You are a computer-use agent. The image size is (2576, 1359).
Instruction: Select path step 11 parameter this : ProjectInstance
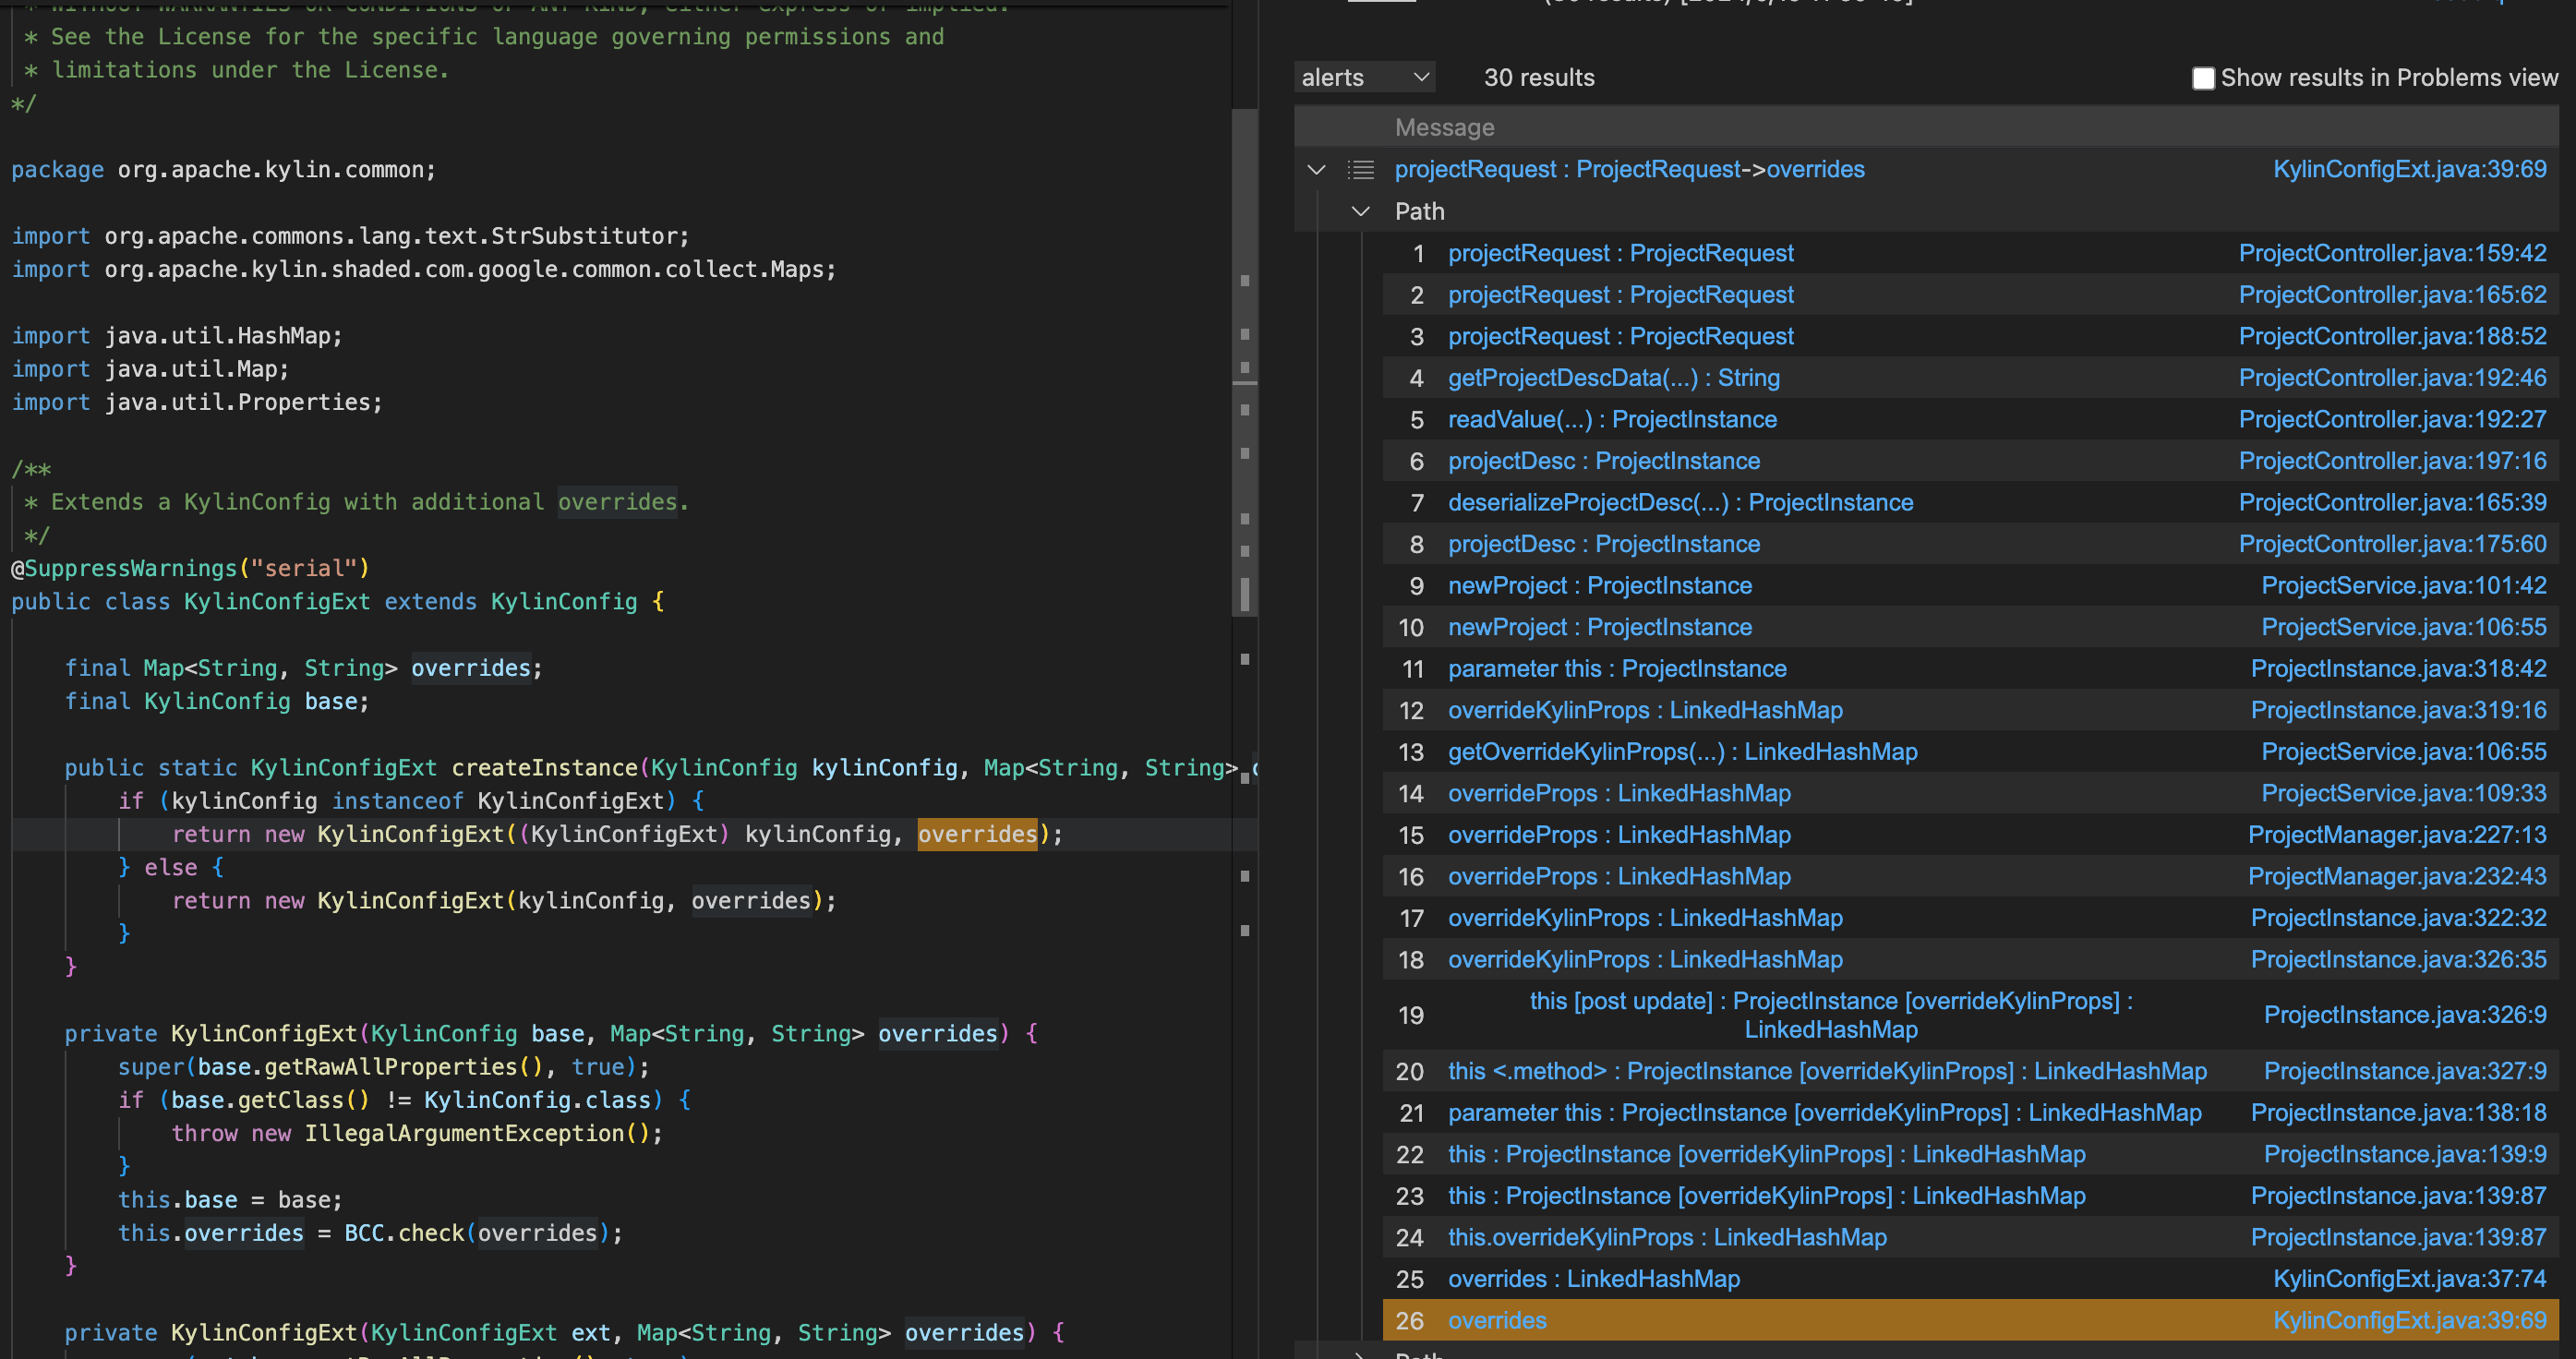coord(1617,668)
